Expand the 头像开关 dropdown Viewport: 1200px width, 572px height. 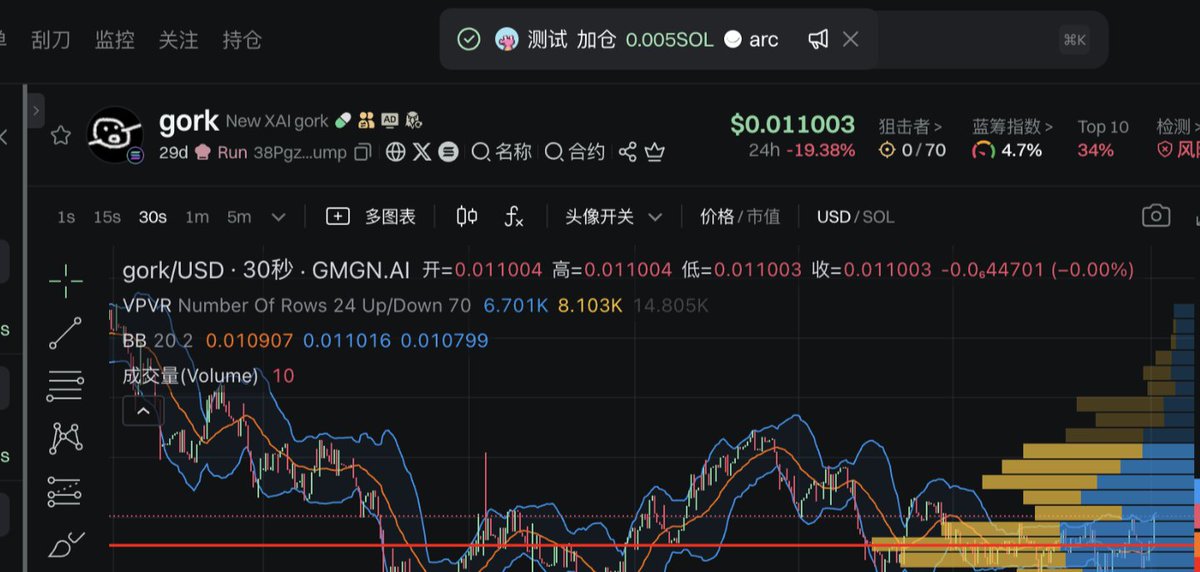[614, 217]
